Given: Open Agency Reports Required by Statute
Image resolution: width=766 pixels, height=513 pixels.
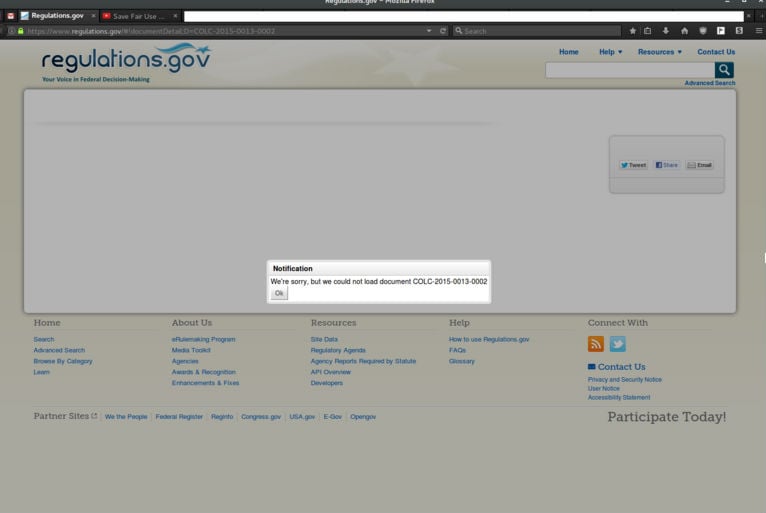Looking at the screenshot, I should point(363,361).
